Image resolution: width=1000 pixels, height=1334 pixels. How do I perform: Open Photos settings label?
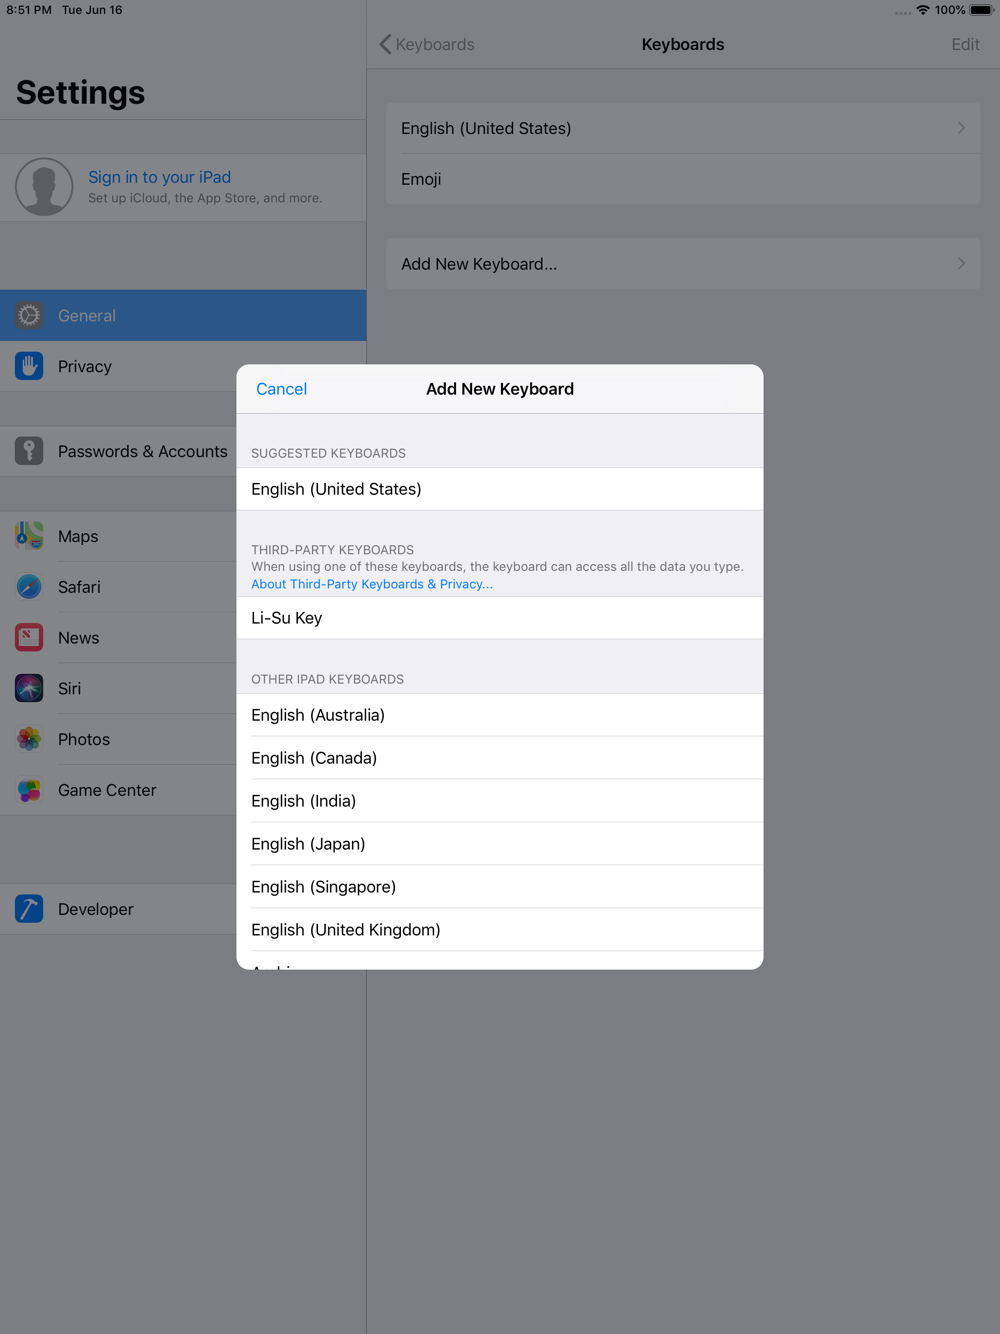(x=84, y=739)
